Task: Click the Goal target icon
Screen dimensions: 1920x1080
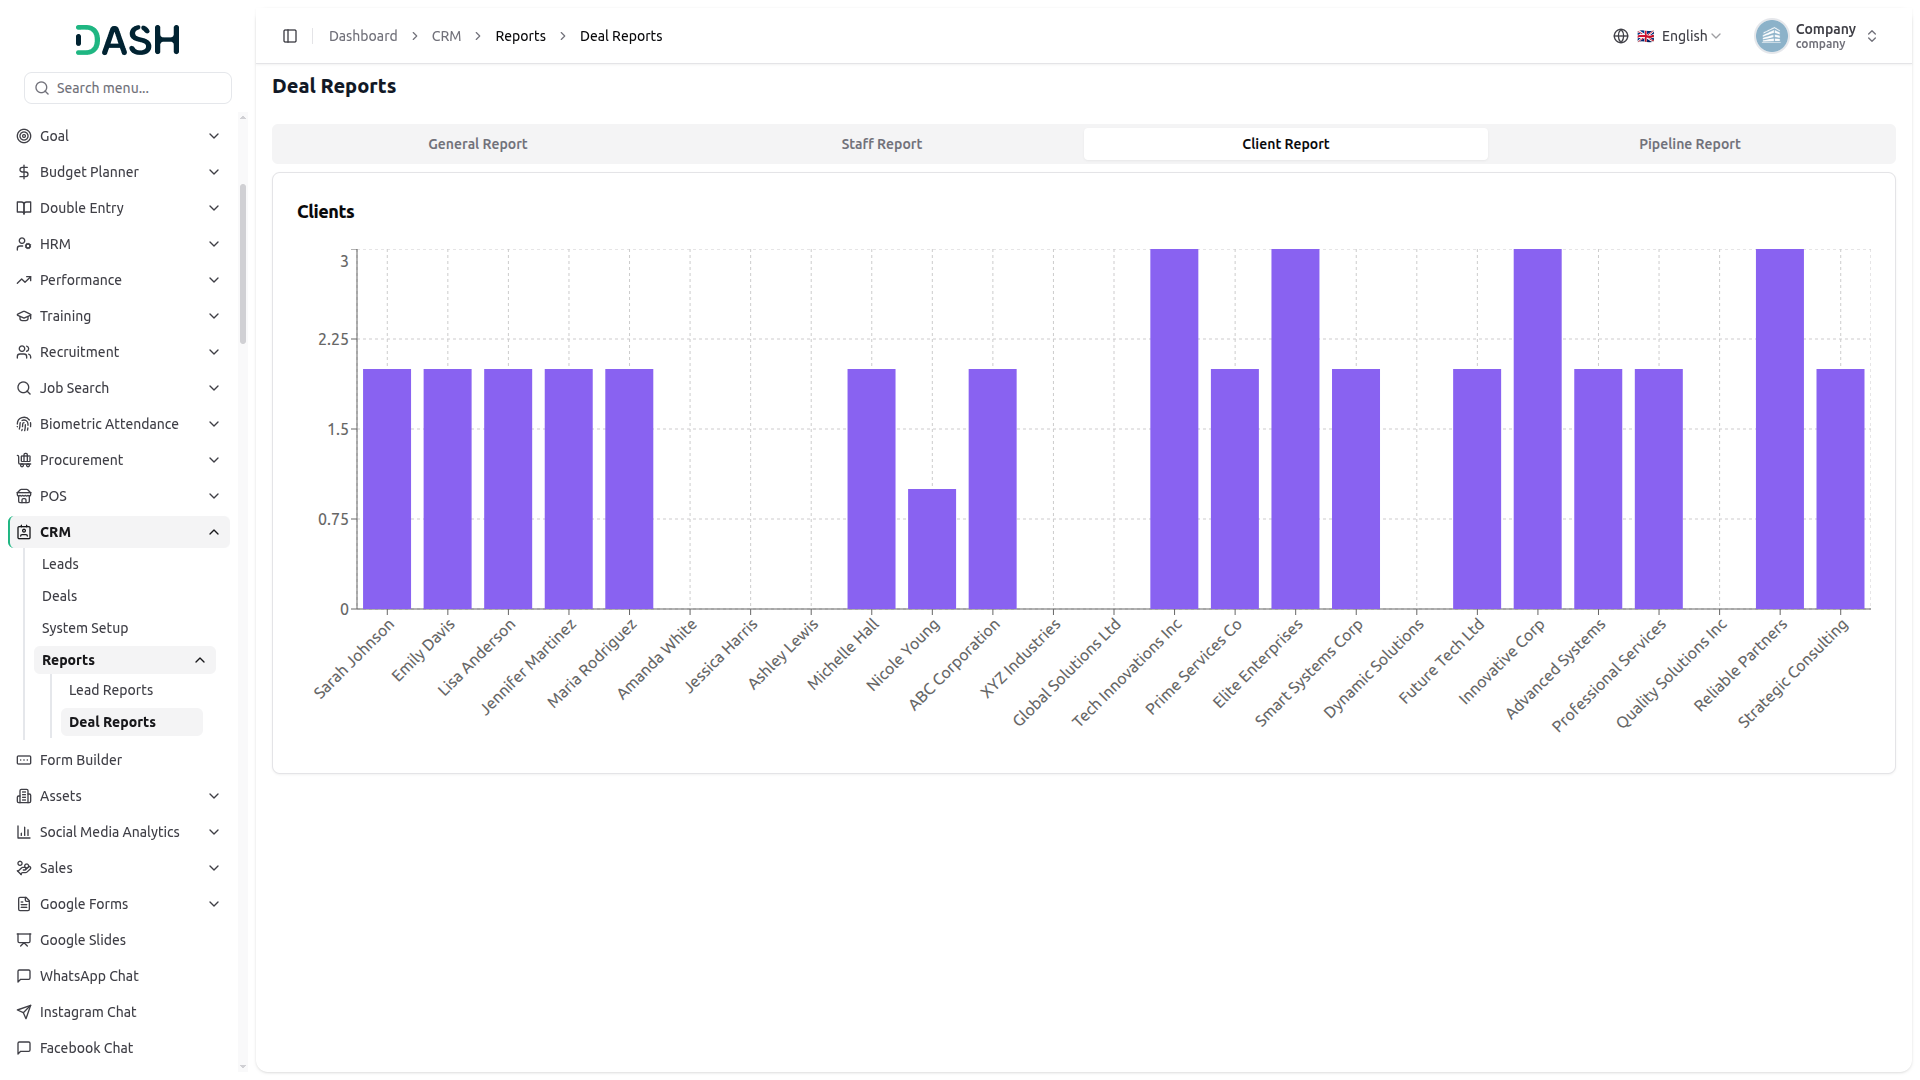Action: pyautogui.click(x=24, y=136)
